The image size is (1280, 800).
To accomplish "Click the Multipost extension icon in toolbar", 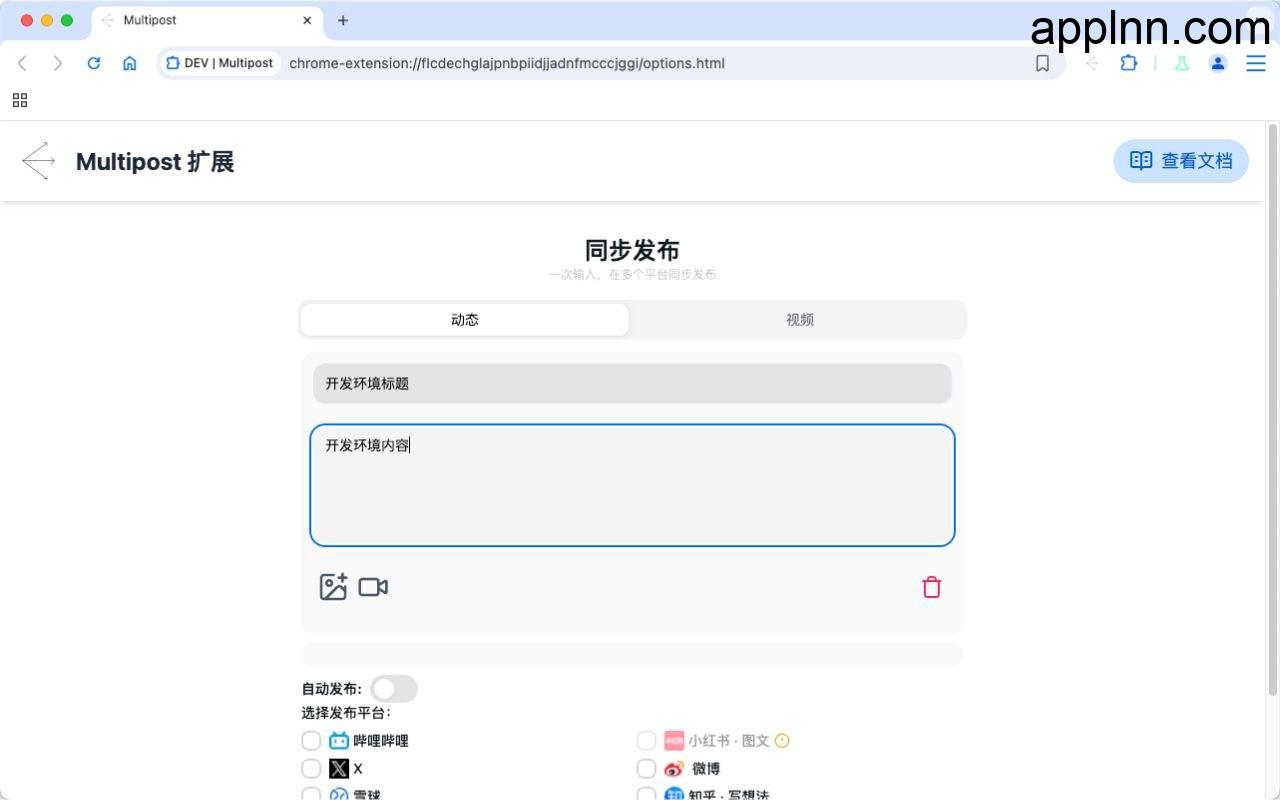I will [x=1092, y=63].
